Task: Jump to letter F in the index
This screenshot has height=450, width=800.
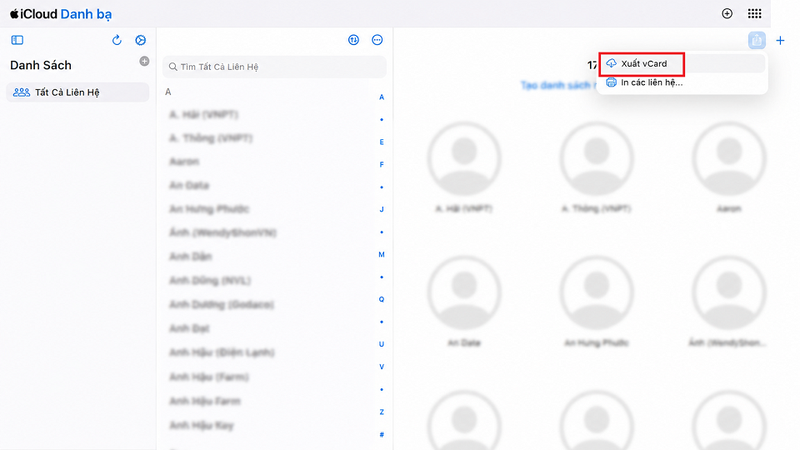Action: pos(381,164)
